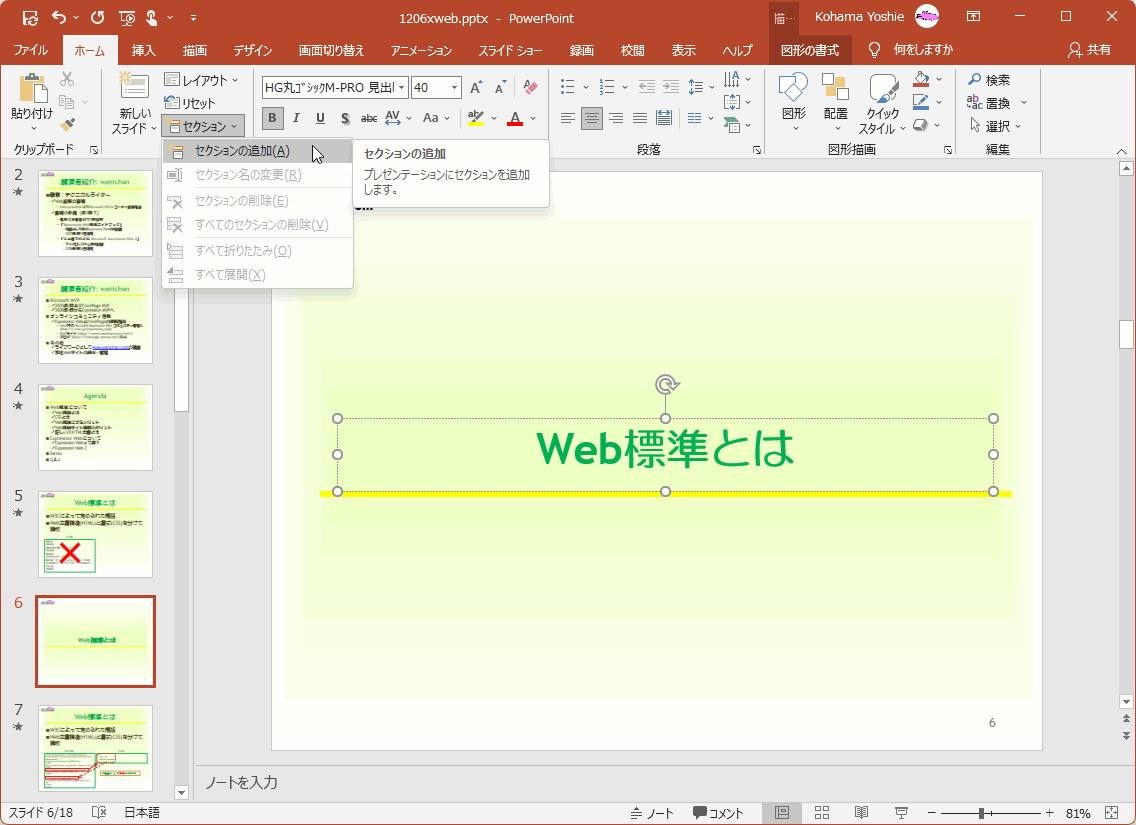Click the Reset (リセット) button
Image resolution: width=1136 pixels, height=825 pixels.
pos(190,103)
